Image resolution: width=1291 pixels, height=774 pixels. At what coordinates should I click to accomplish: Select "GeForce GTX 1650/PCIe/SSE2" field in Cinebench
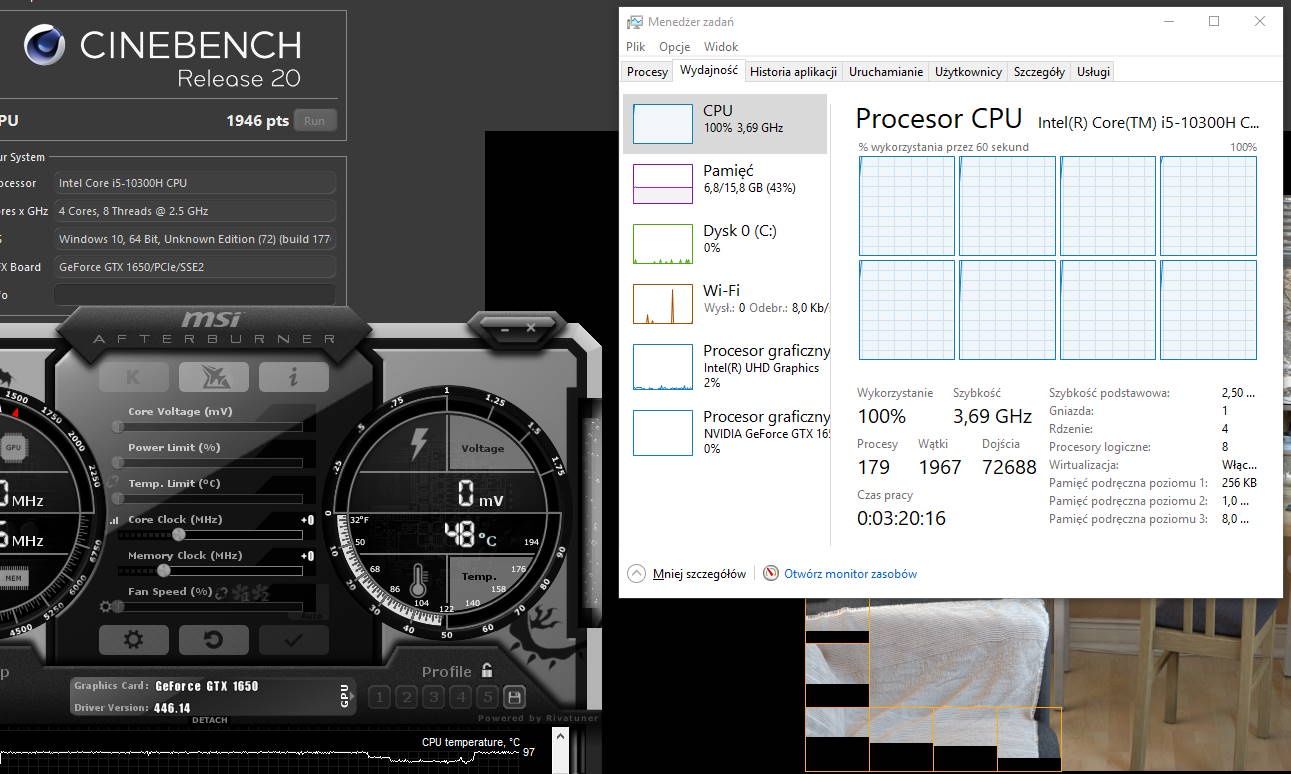click(194, 267)
